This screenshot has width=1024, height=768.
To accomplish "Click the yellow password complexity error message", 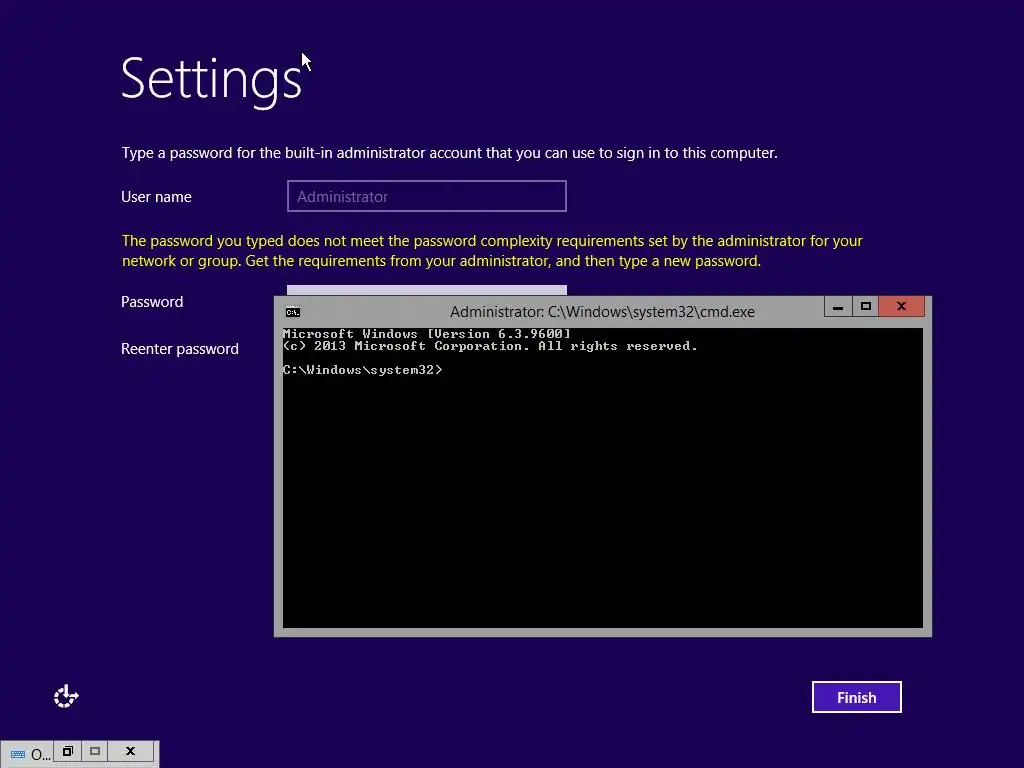I will (x=492, y=251).
